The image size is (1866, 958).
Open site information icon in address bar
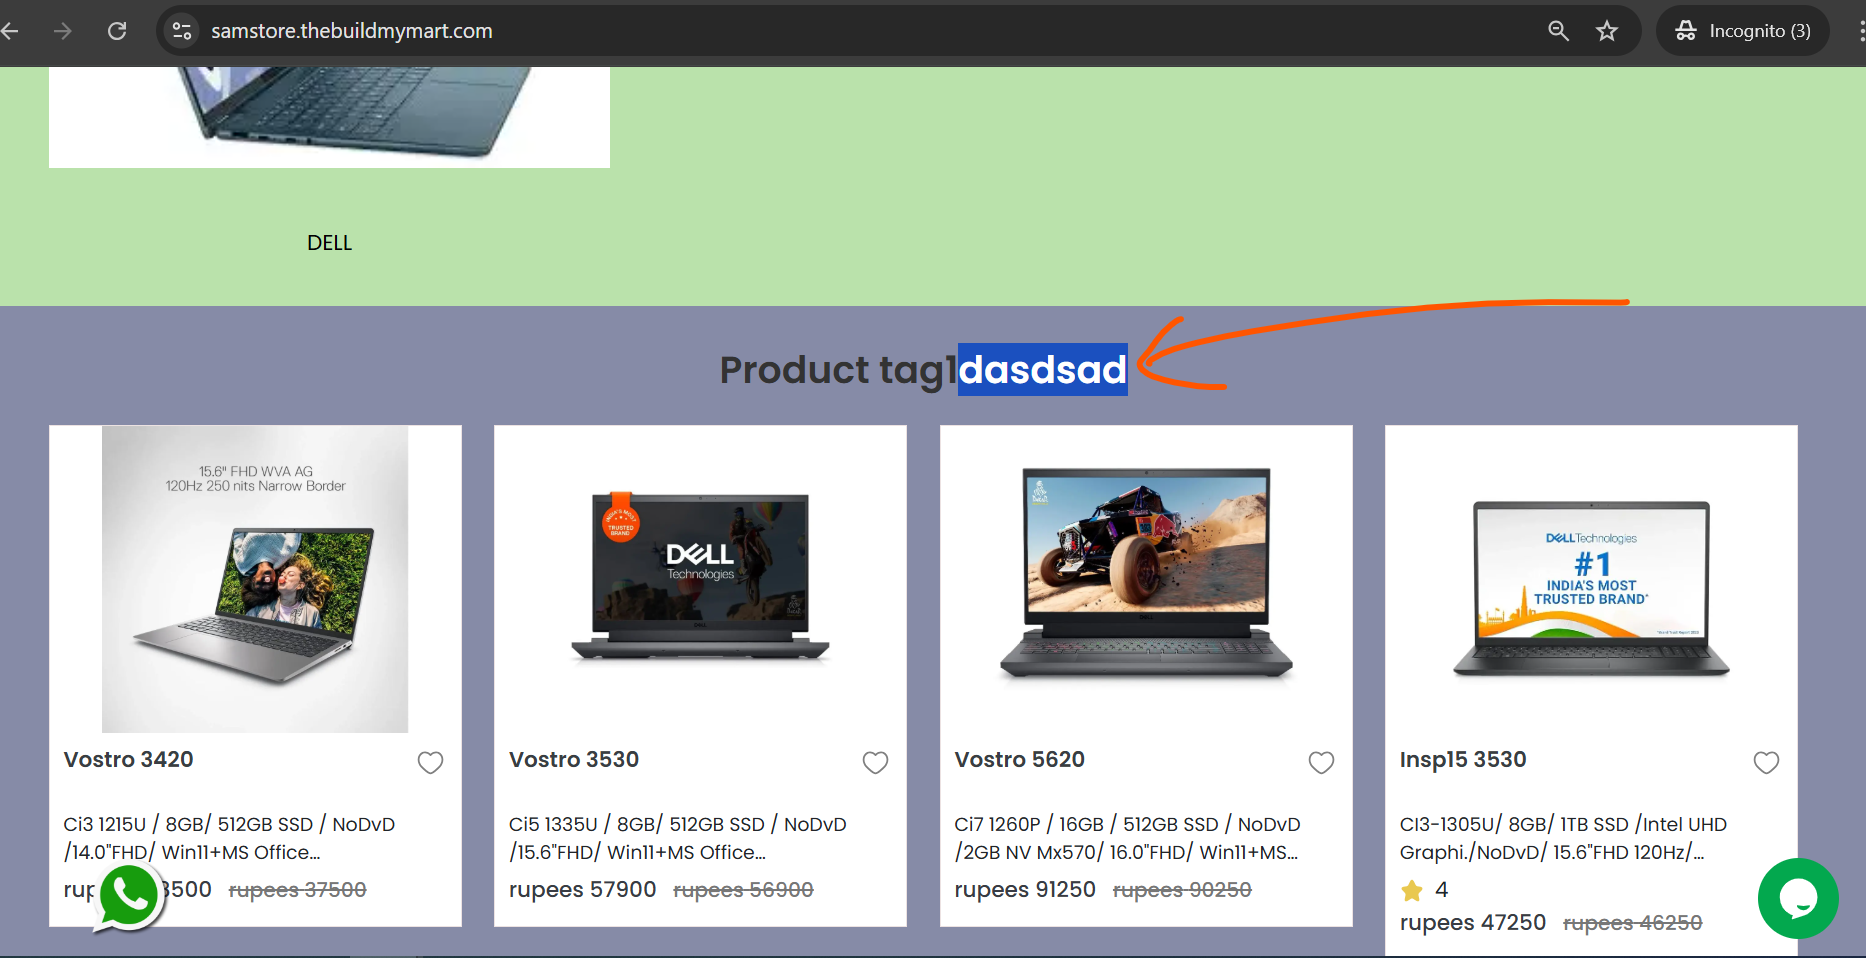coord(182,31)
